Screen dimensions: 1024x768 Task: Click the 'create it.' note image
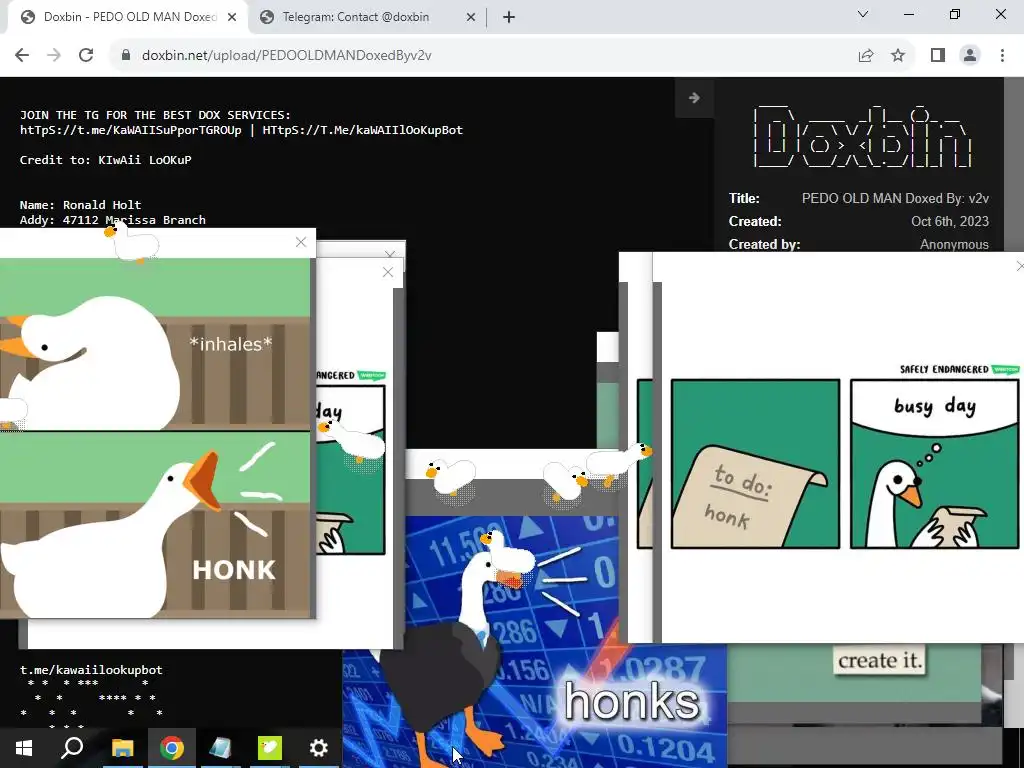(880, 661)
